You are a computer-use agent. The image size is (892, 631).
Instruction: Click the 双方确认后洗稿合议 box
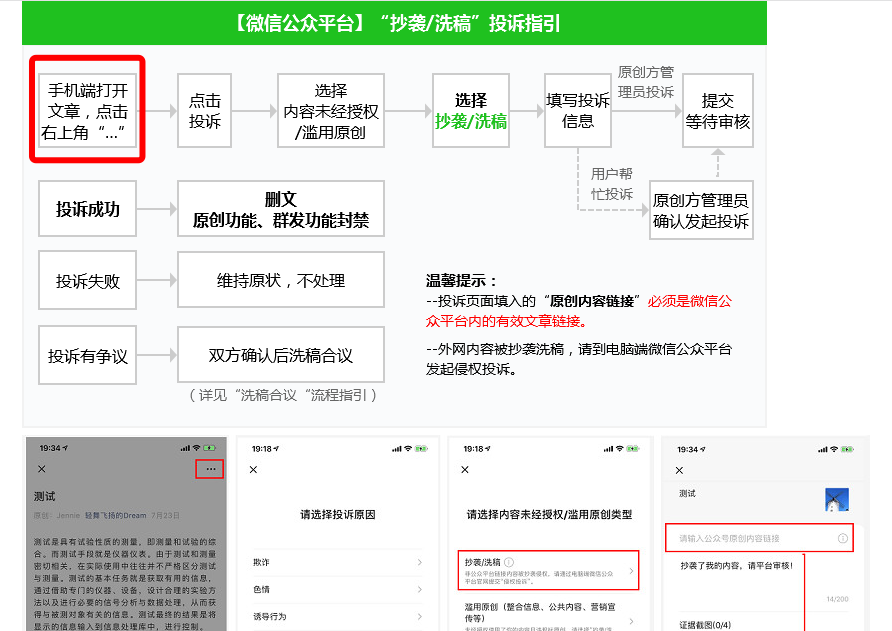coord(280,355)
